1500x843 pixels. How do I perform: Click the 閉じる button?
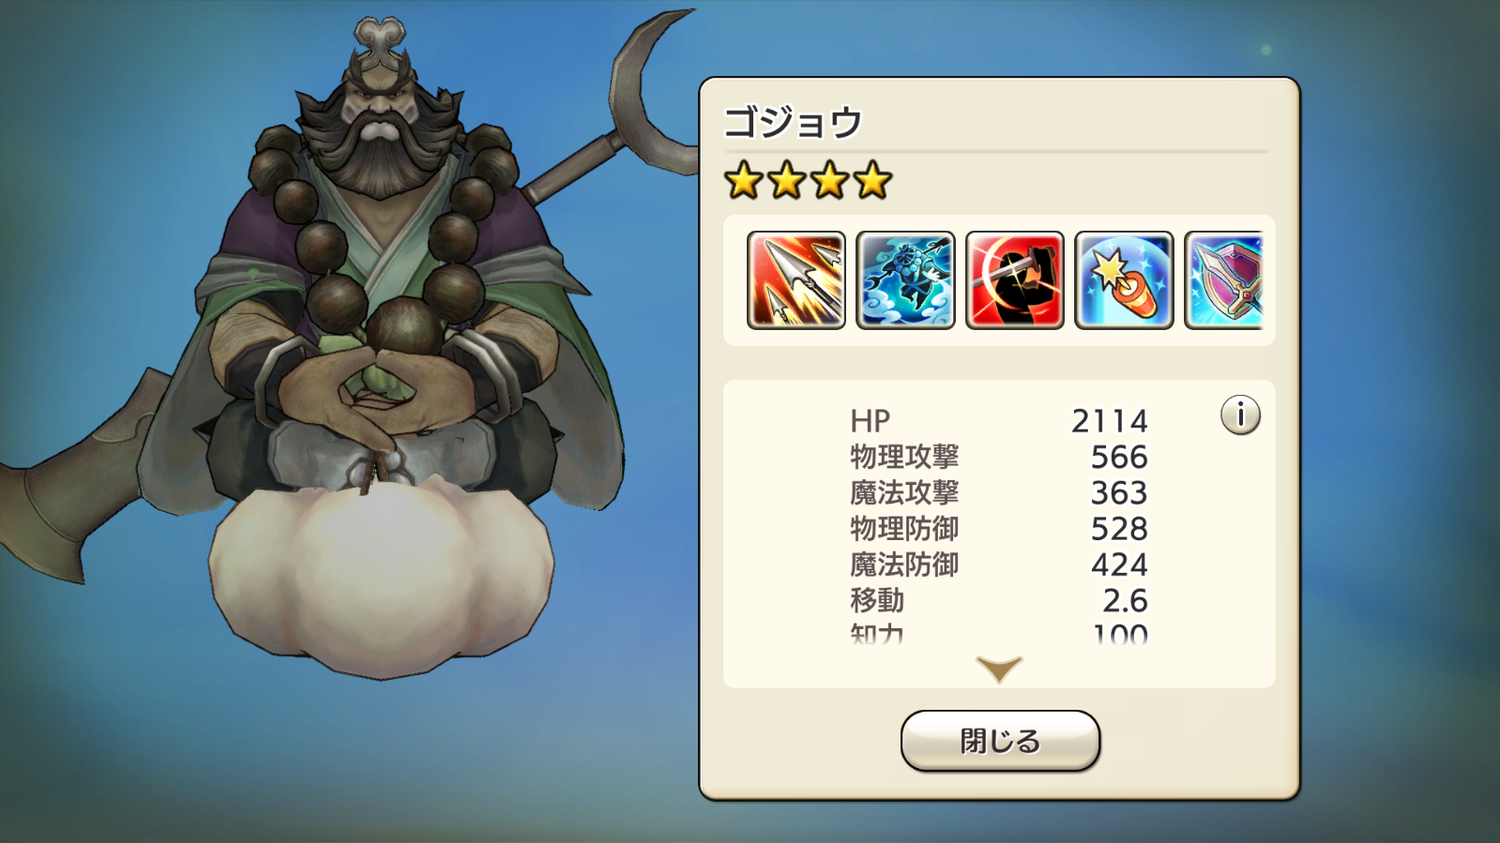(1000, 741)
